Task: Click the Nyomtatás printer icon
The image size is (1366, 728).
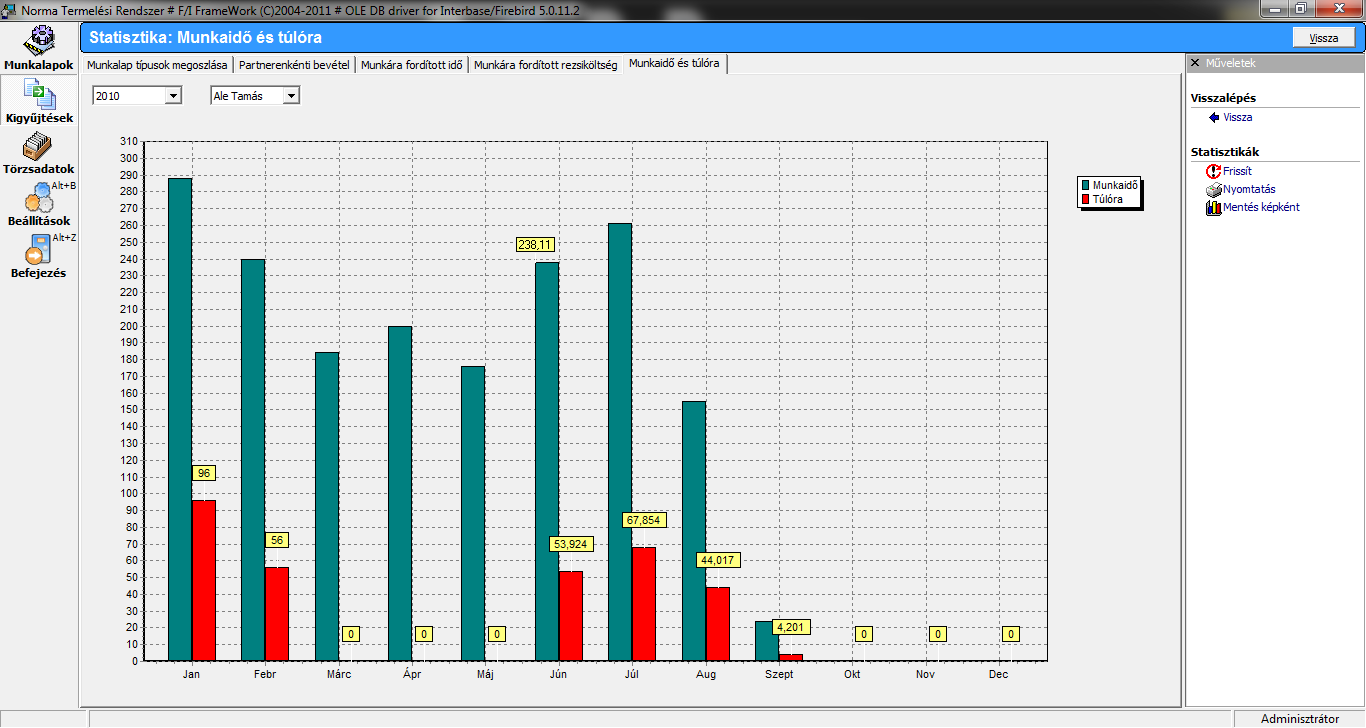Action: click(x=1214, y=190)
